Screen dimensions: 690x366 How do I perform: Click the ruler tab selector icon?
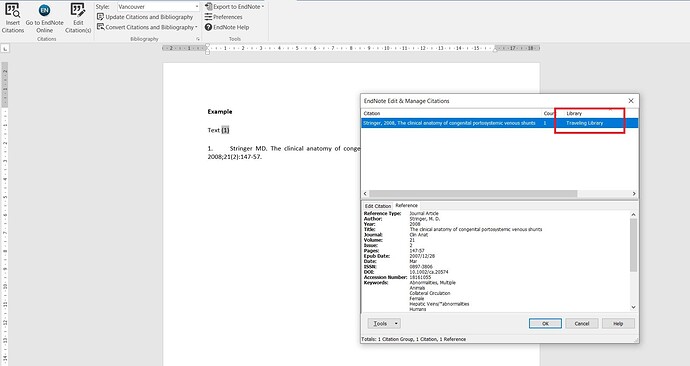coord(4,48)
